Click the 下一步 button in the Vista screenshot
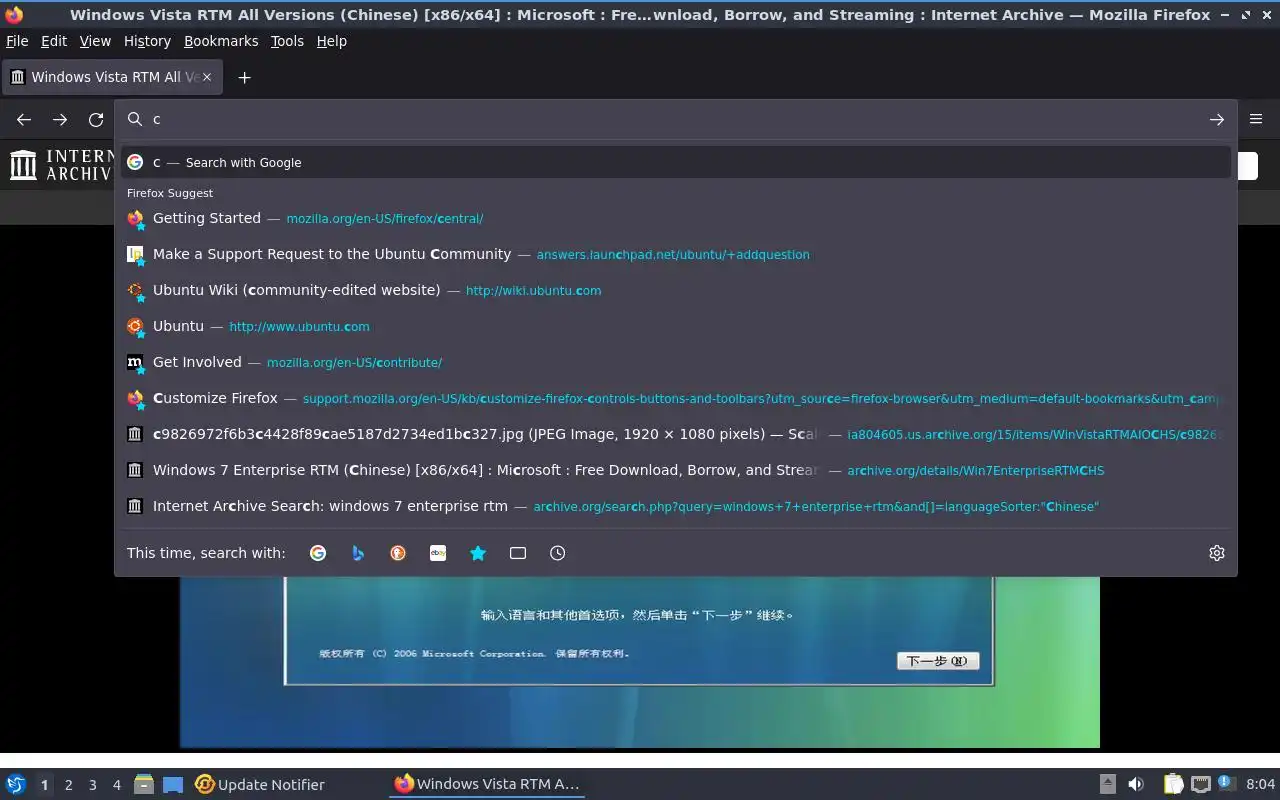Viewport: 1280px width, 800px height. point(937,661)
